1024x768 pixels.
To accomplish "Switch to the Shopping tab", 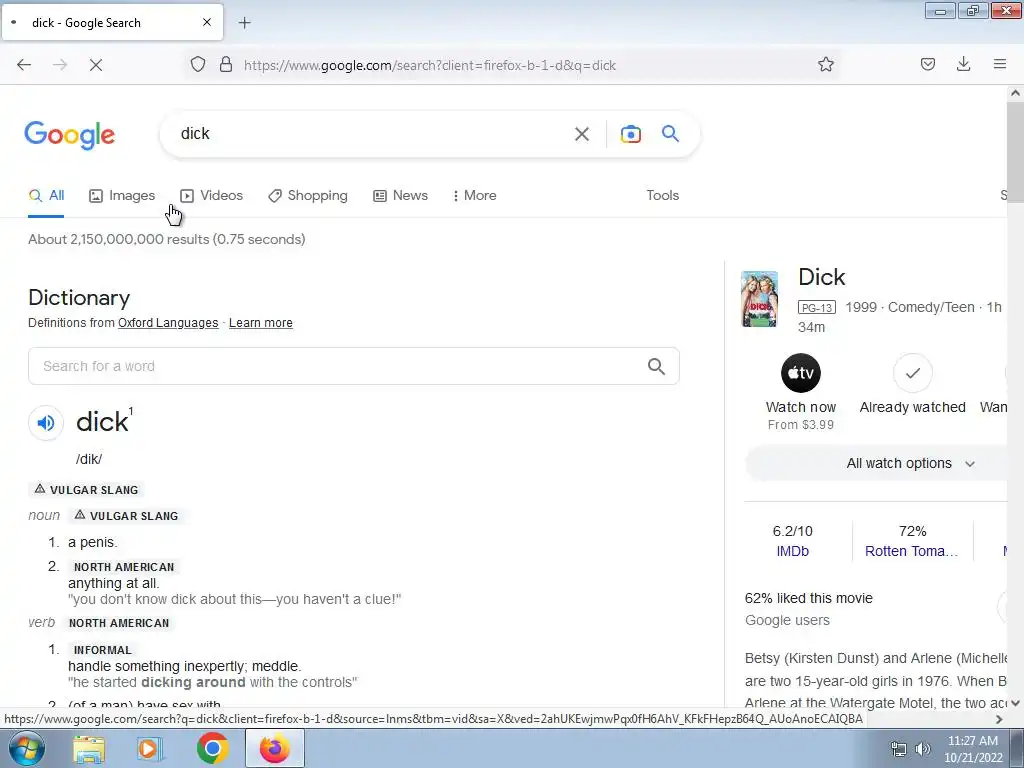I will [x=308, y=195].
